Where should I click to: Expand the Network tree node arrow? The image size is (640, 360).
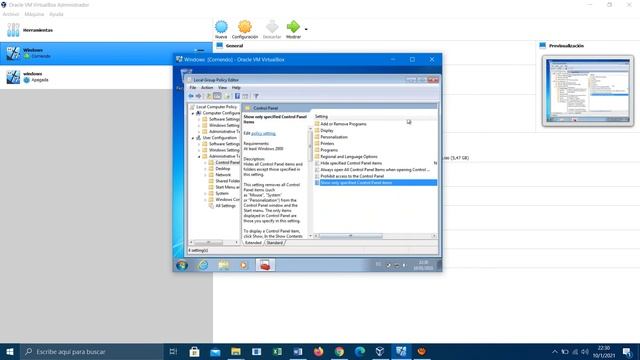point(206,175)
